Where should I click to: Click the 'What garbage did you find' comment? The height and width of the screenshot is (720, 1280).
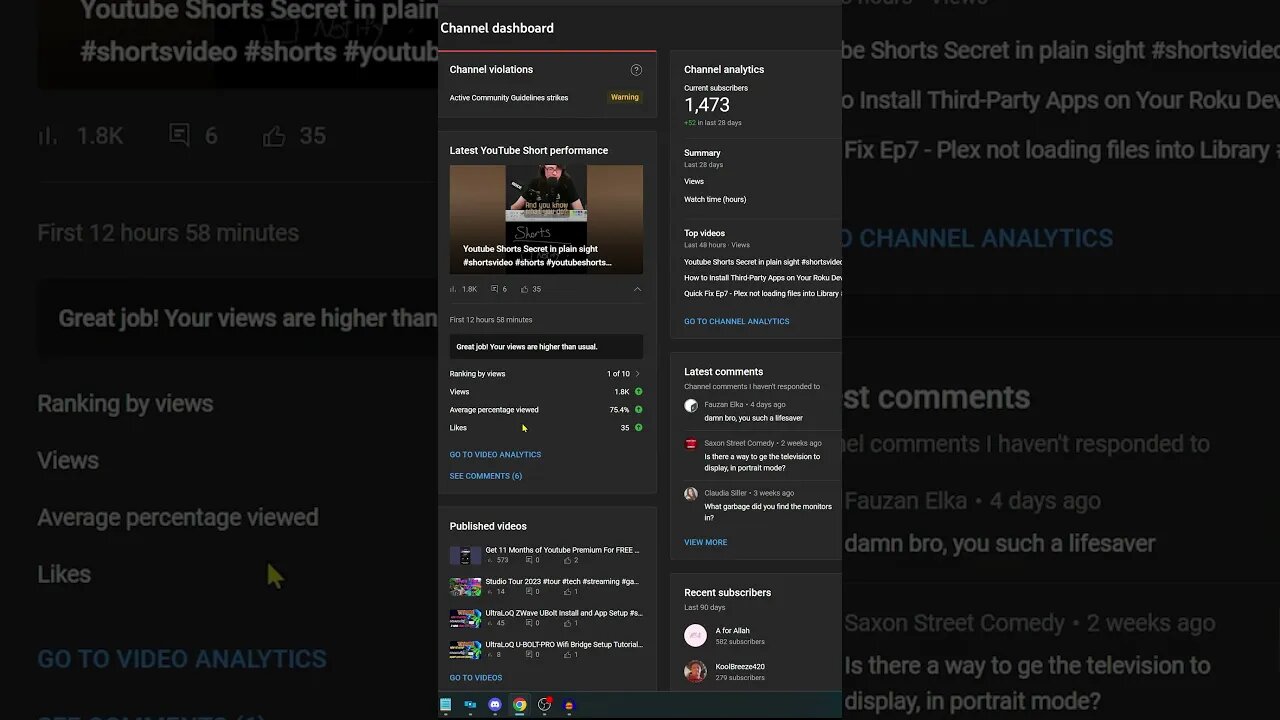coord(768,512)
